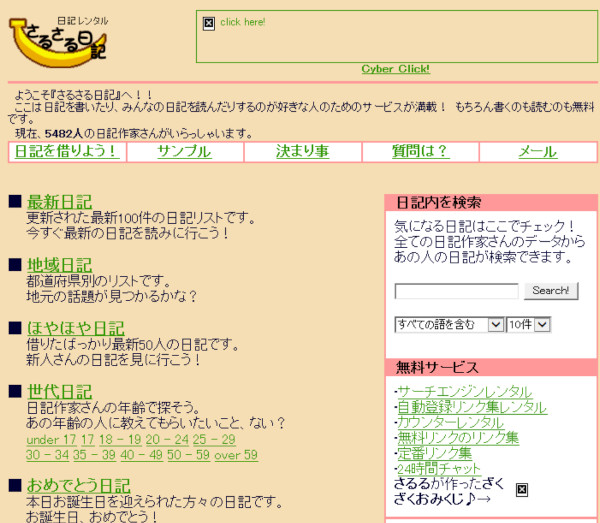Image resolution: width=600 pixels, height=523 pixels.
Task: Go to the 決まり事 rules page
Action: tap(302, 152)
